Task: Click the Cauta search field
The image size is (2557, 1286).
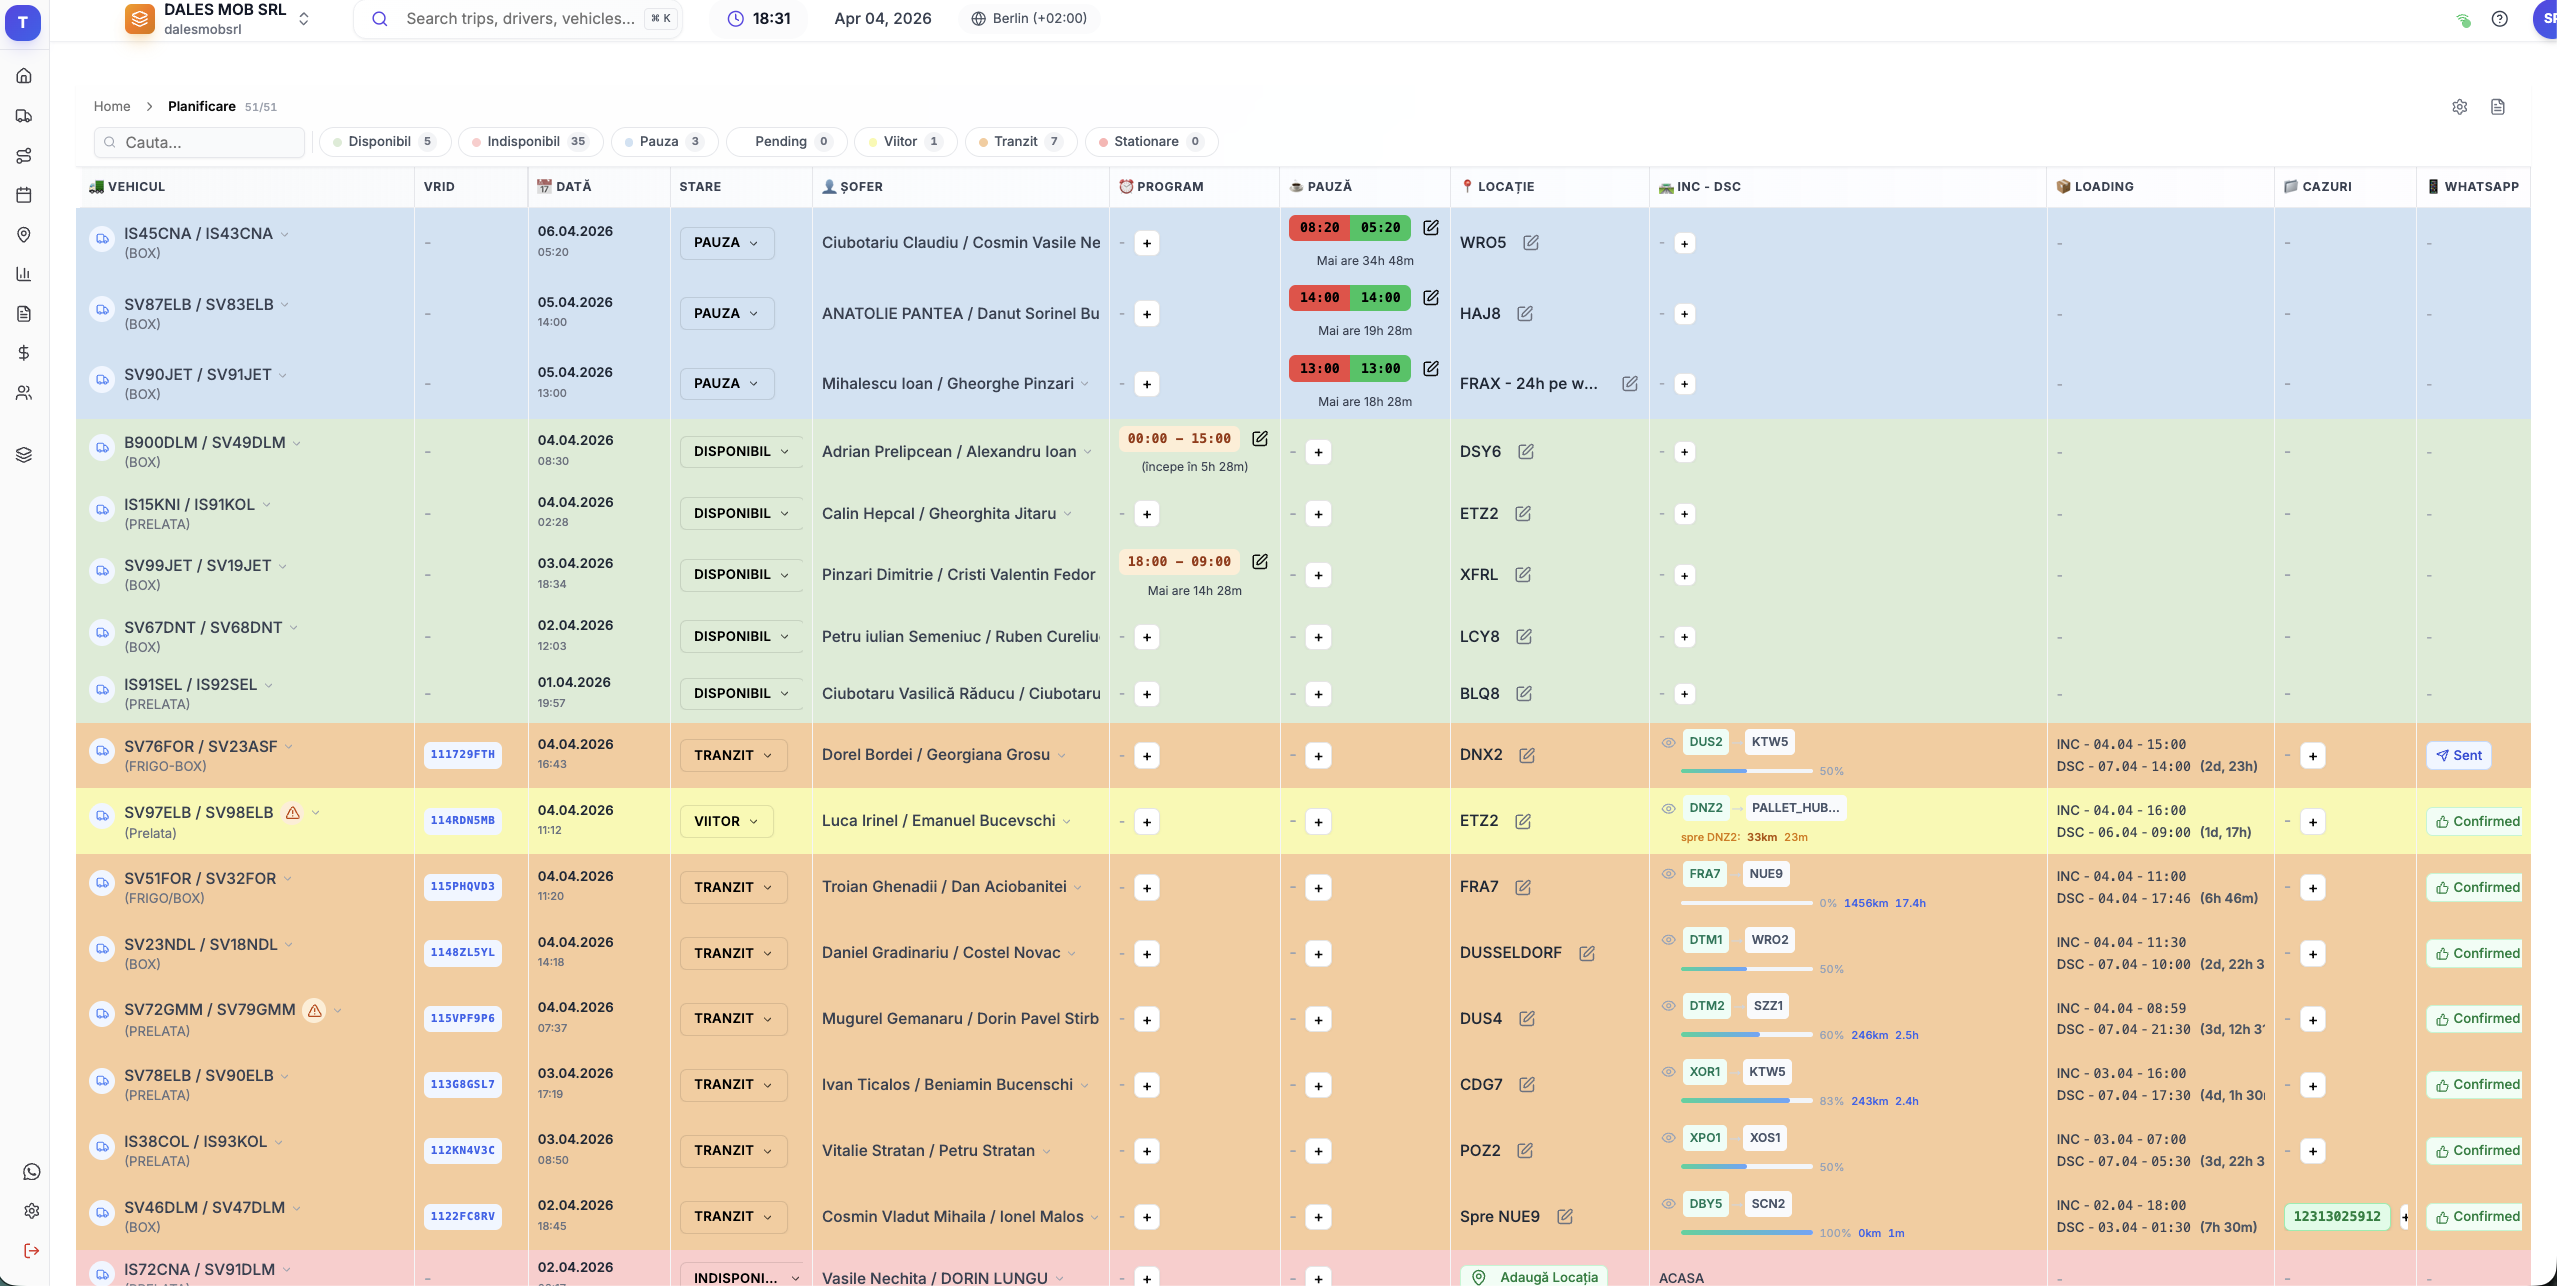Action: pos(199,142)
